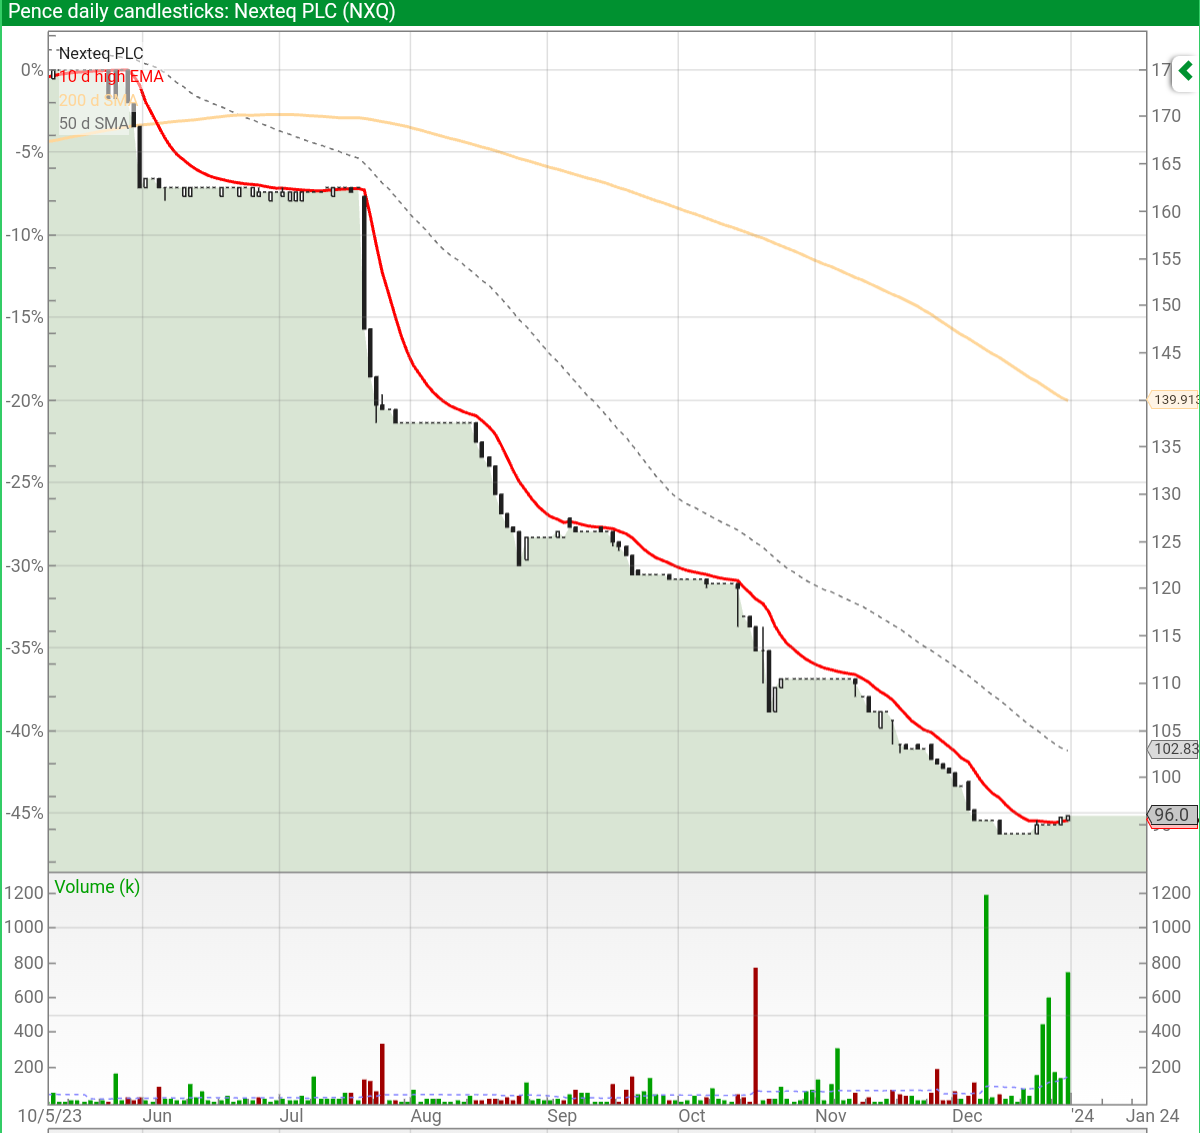Image resolution: width=1200 pixels, height=1133 pixels.
Task: Click the '-30%' percentage axis label
Action: coord(25,566)
